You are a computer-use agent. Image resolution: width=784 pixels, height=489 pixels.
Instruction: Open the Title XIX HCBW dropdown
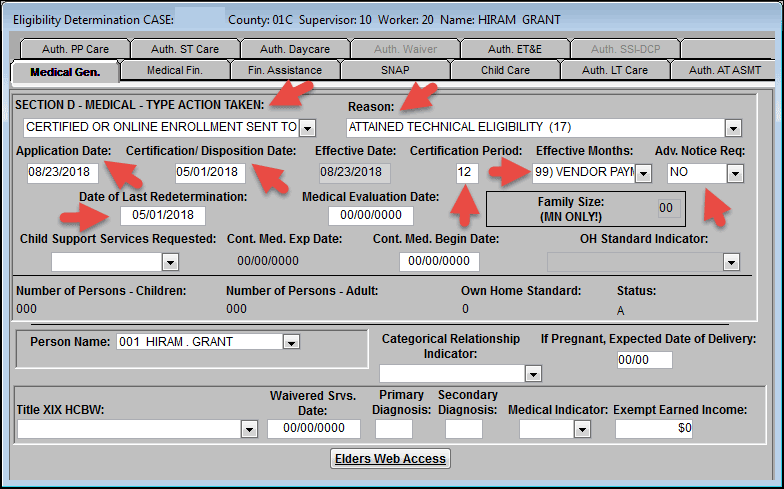249,429
